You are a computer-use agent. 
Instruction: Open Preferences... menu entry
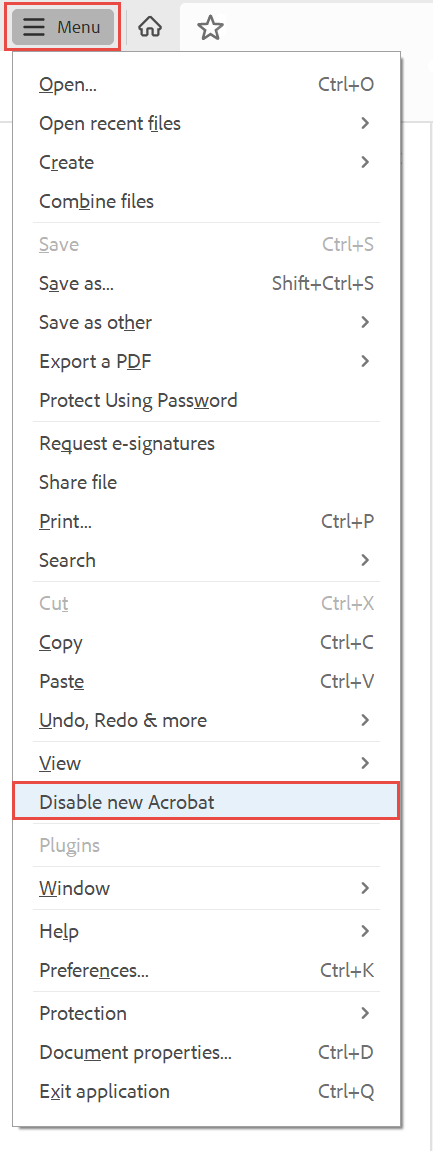pyautogui.click(x=207, y=970)
